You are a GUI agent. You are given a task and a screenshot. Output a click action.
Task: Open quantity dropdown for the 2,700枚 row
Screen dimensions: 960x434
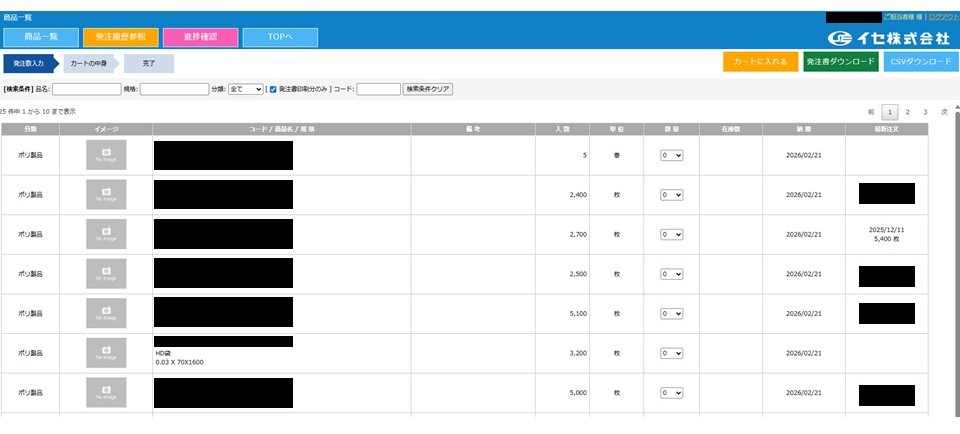coord(671,234)
